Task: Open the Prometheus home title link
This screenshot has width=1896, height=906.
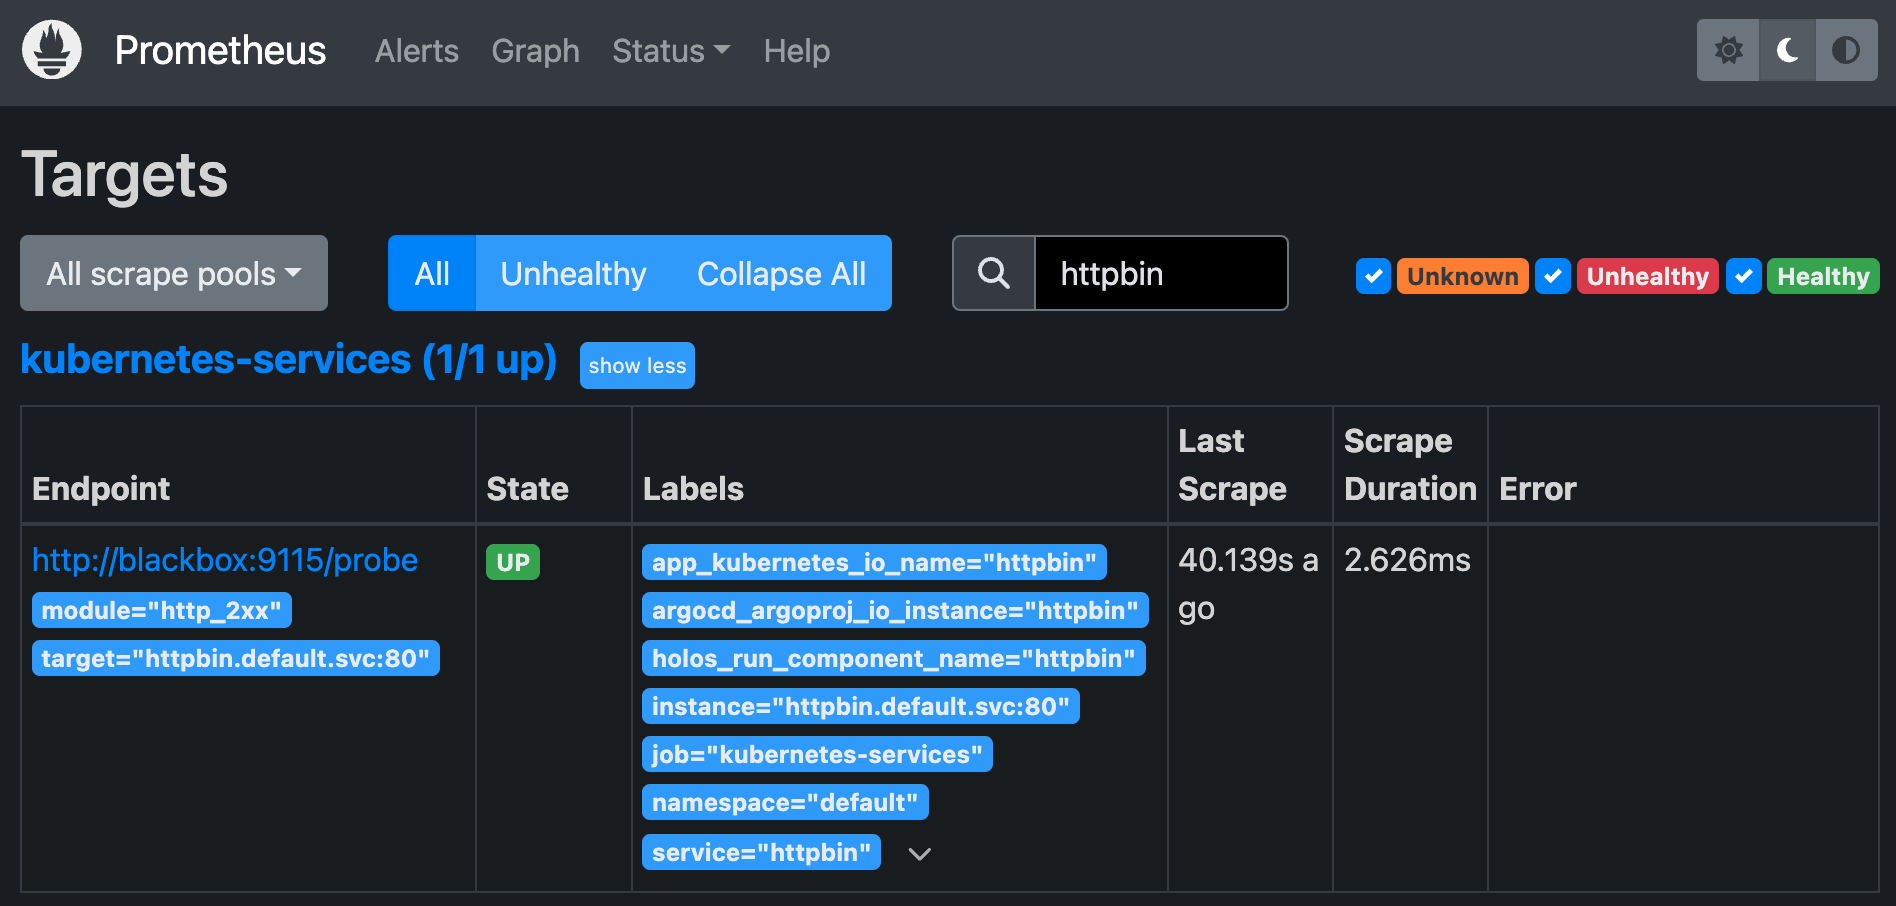Action: [220, 50]
